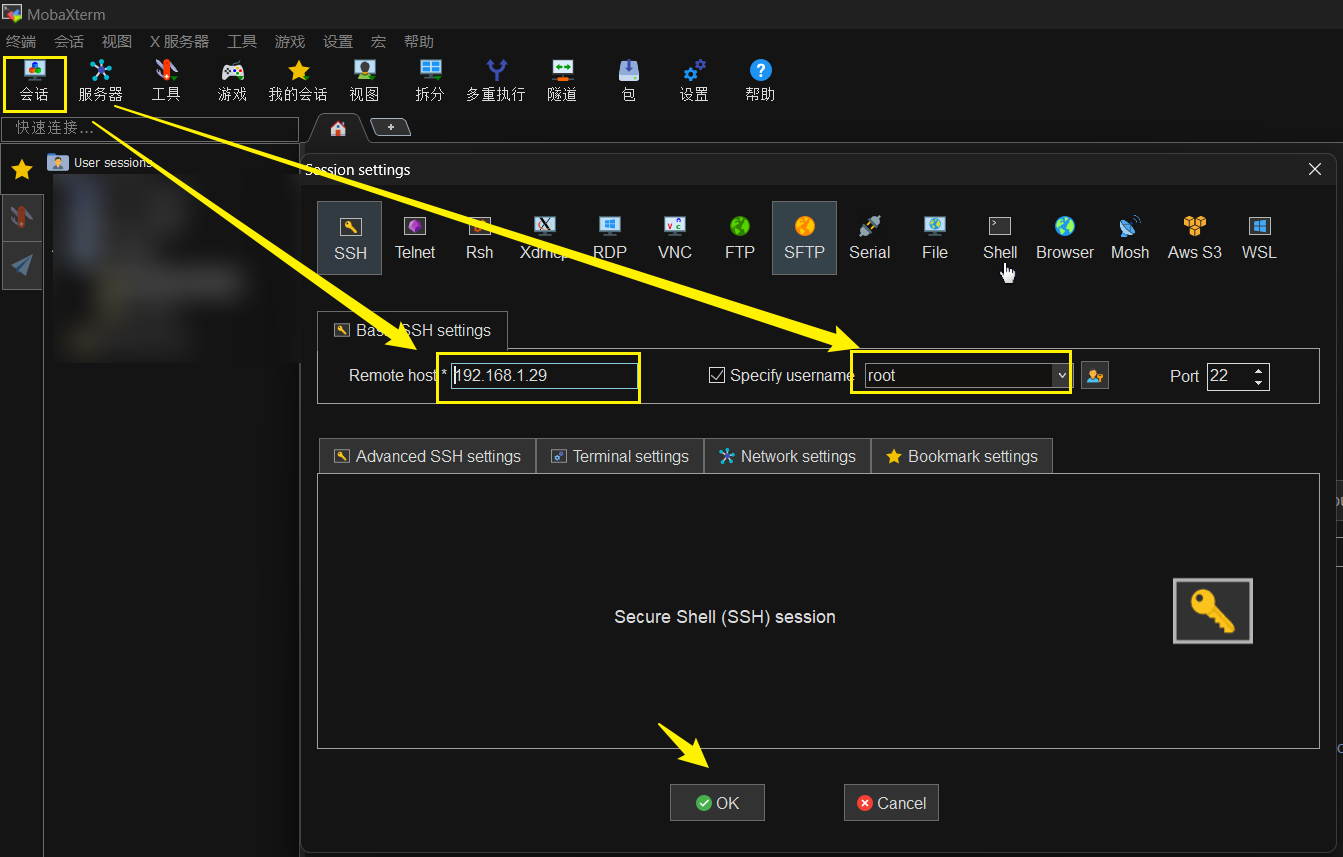Open a new tab with plus button
The height and width of the screenshot is (857, 1343).
coord(390,127)
